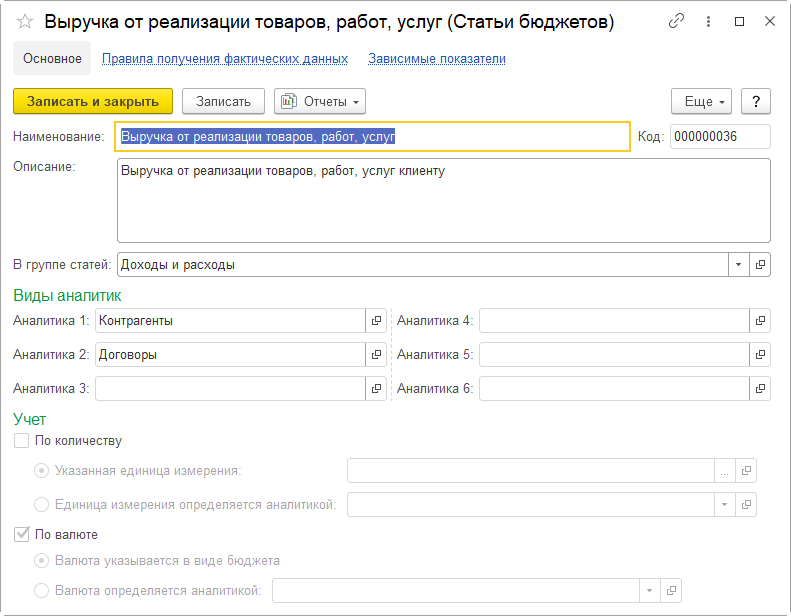Click the open icon beside Аналитика 2 Договоры
This screenshot has height=616, width=791.
(377, 355)
